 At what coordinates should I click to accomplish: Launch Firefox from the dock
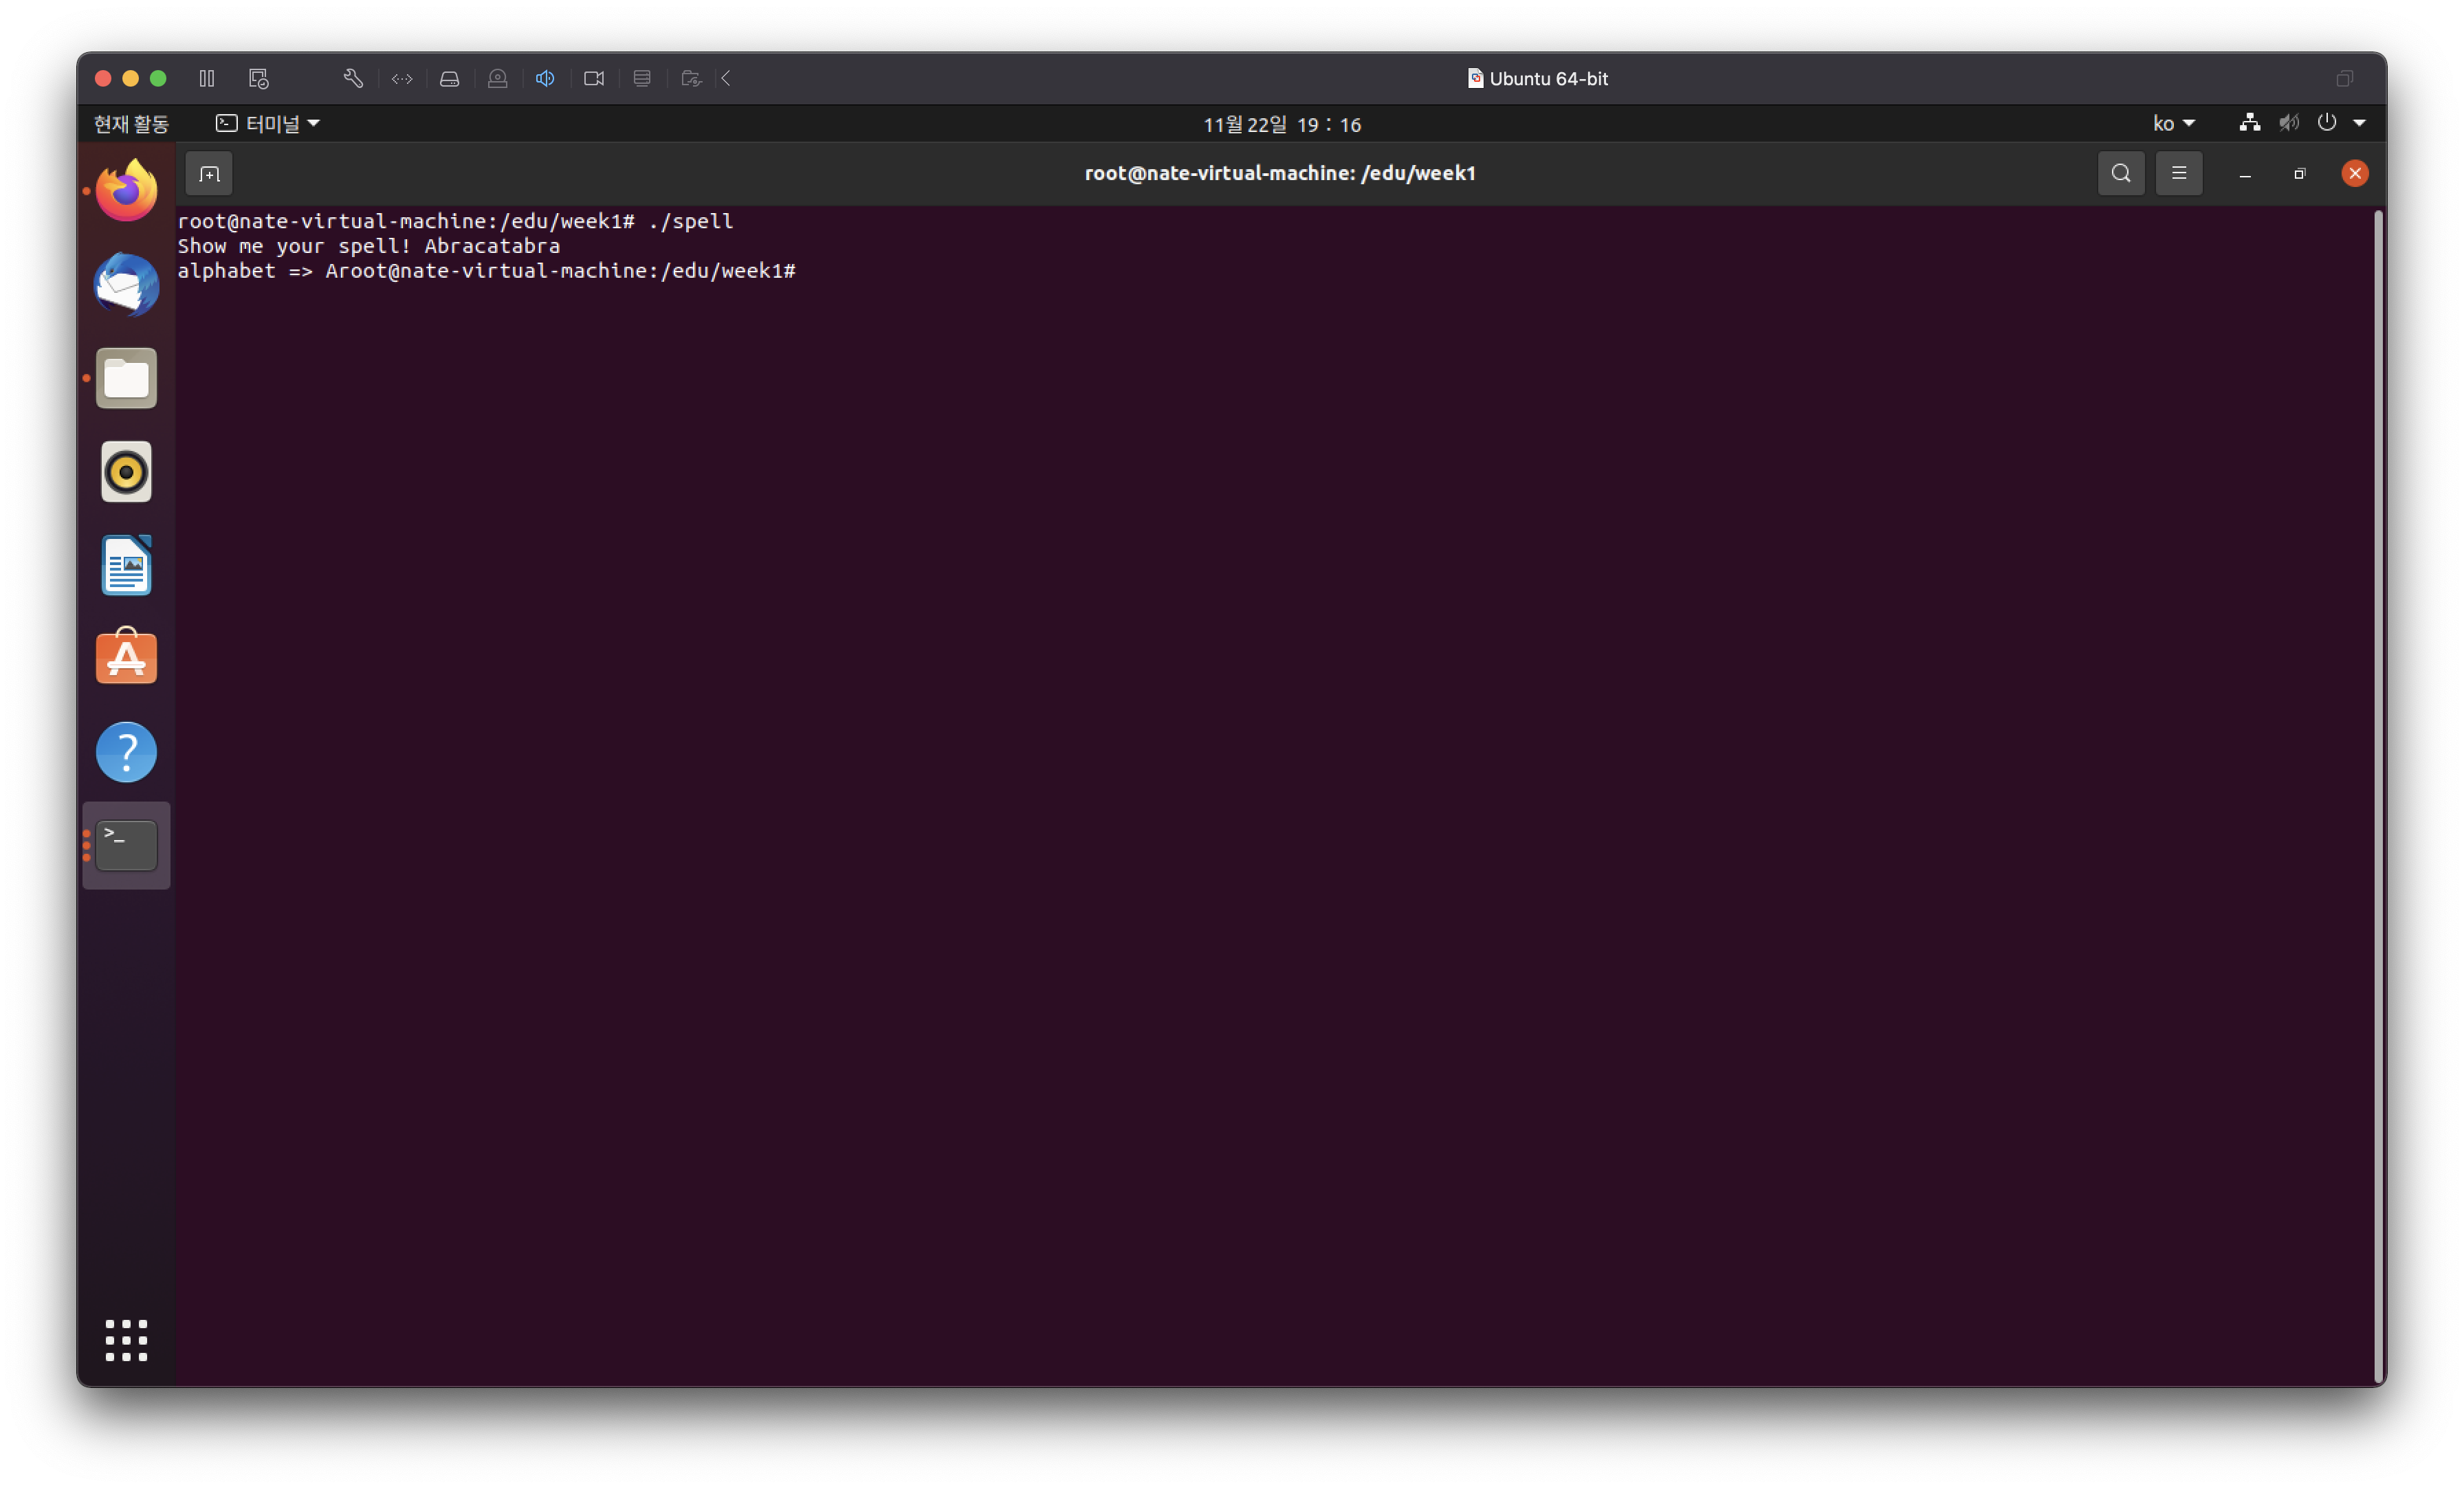click(x=126, y=190)
